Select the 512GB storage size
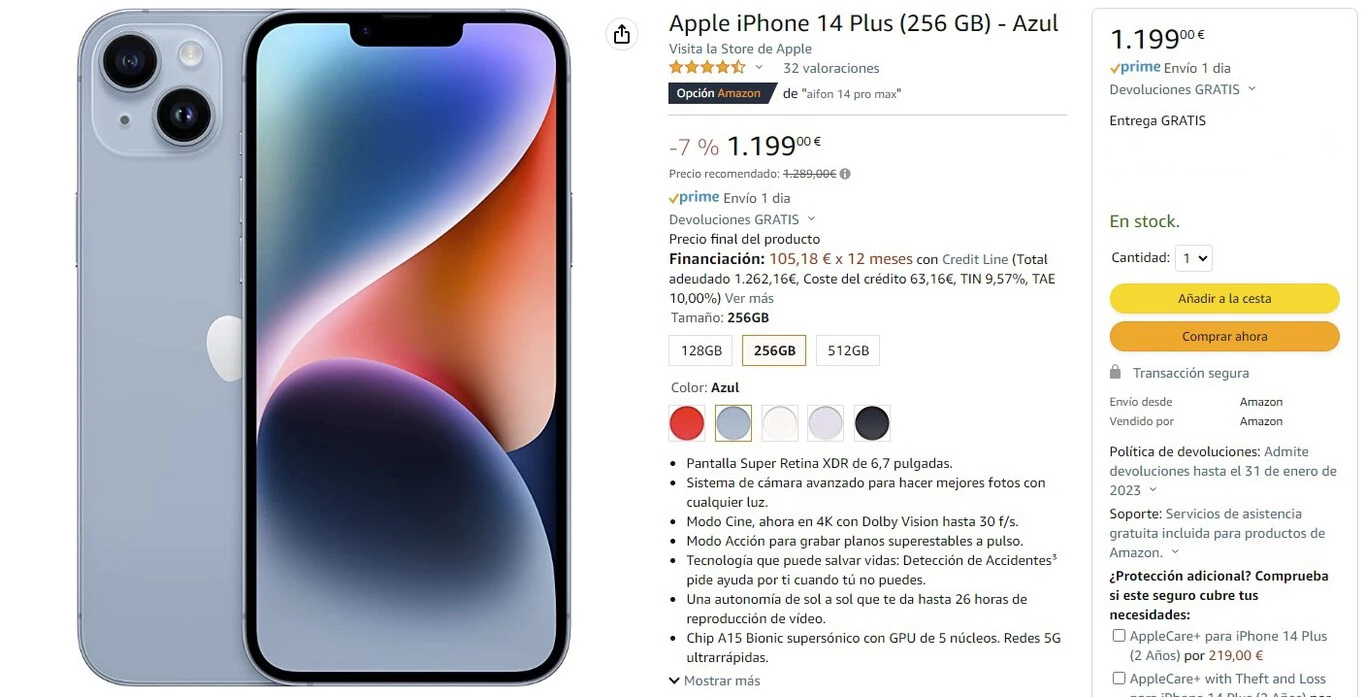The width and height of the screenshot is (1366, 697). (x=848, y=351)
